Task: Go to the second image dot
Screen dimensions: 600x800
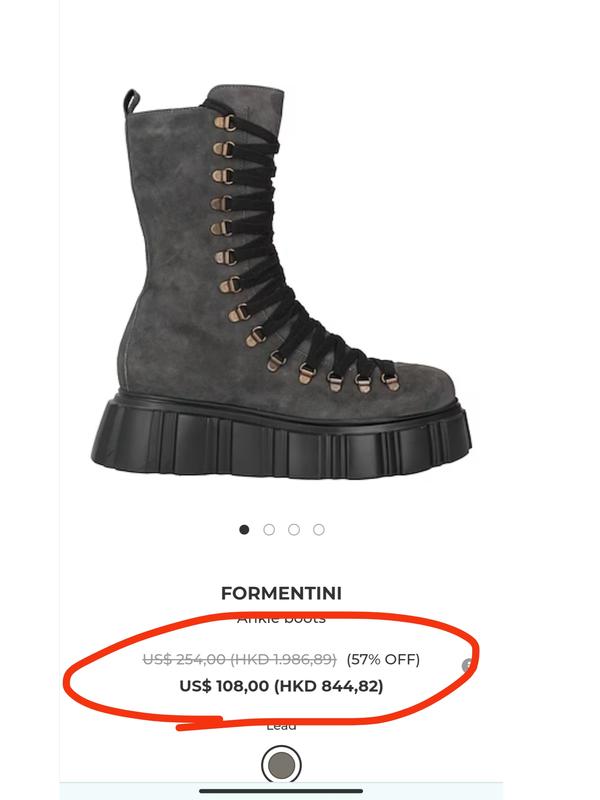Action: coord(269,530)
